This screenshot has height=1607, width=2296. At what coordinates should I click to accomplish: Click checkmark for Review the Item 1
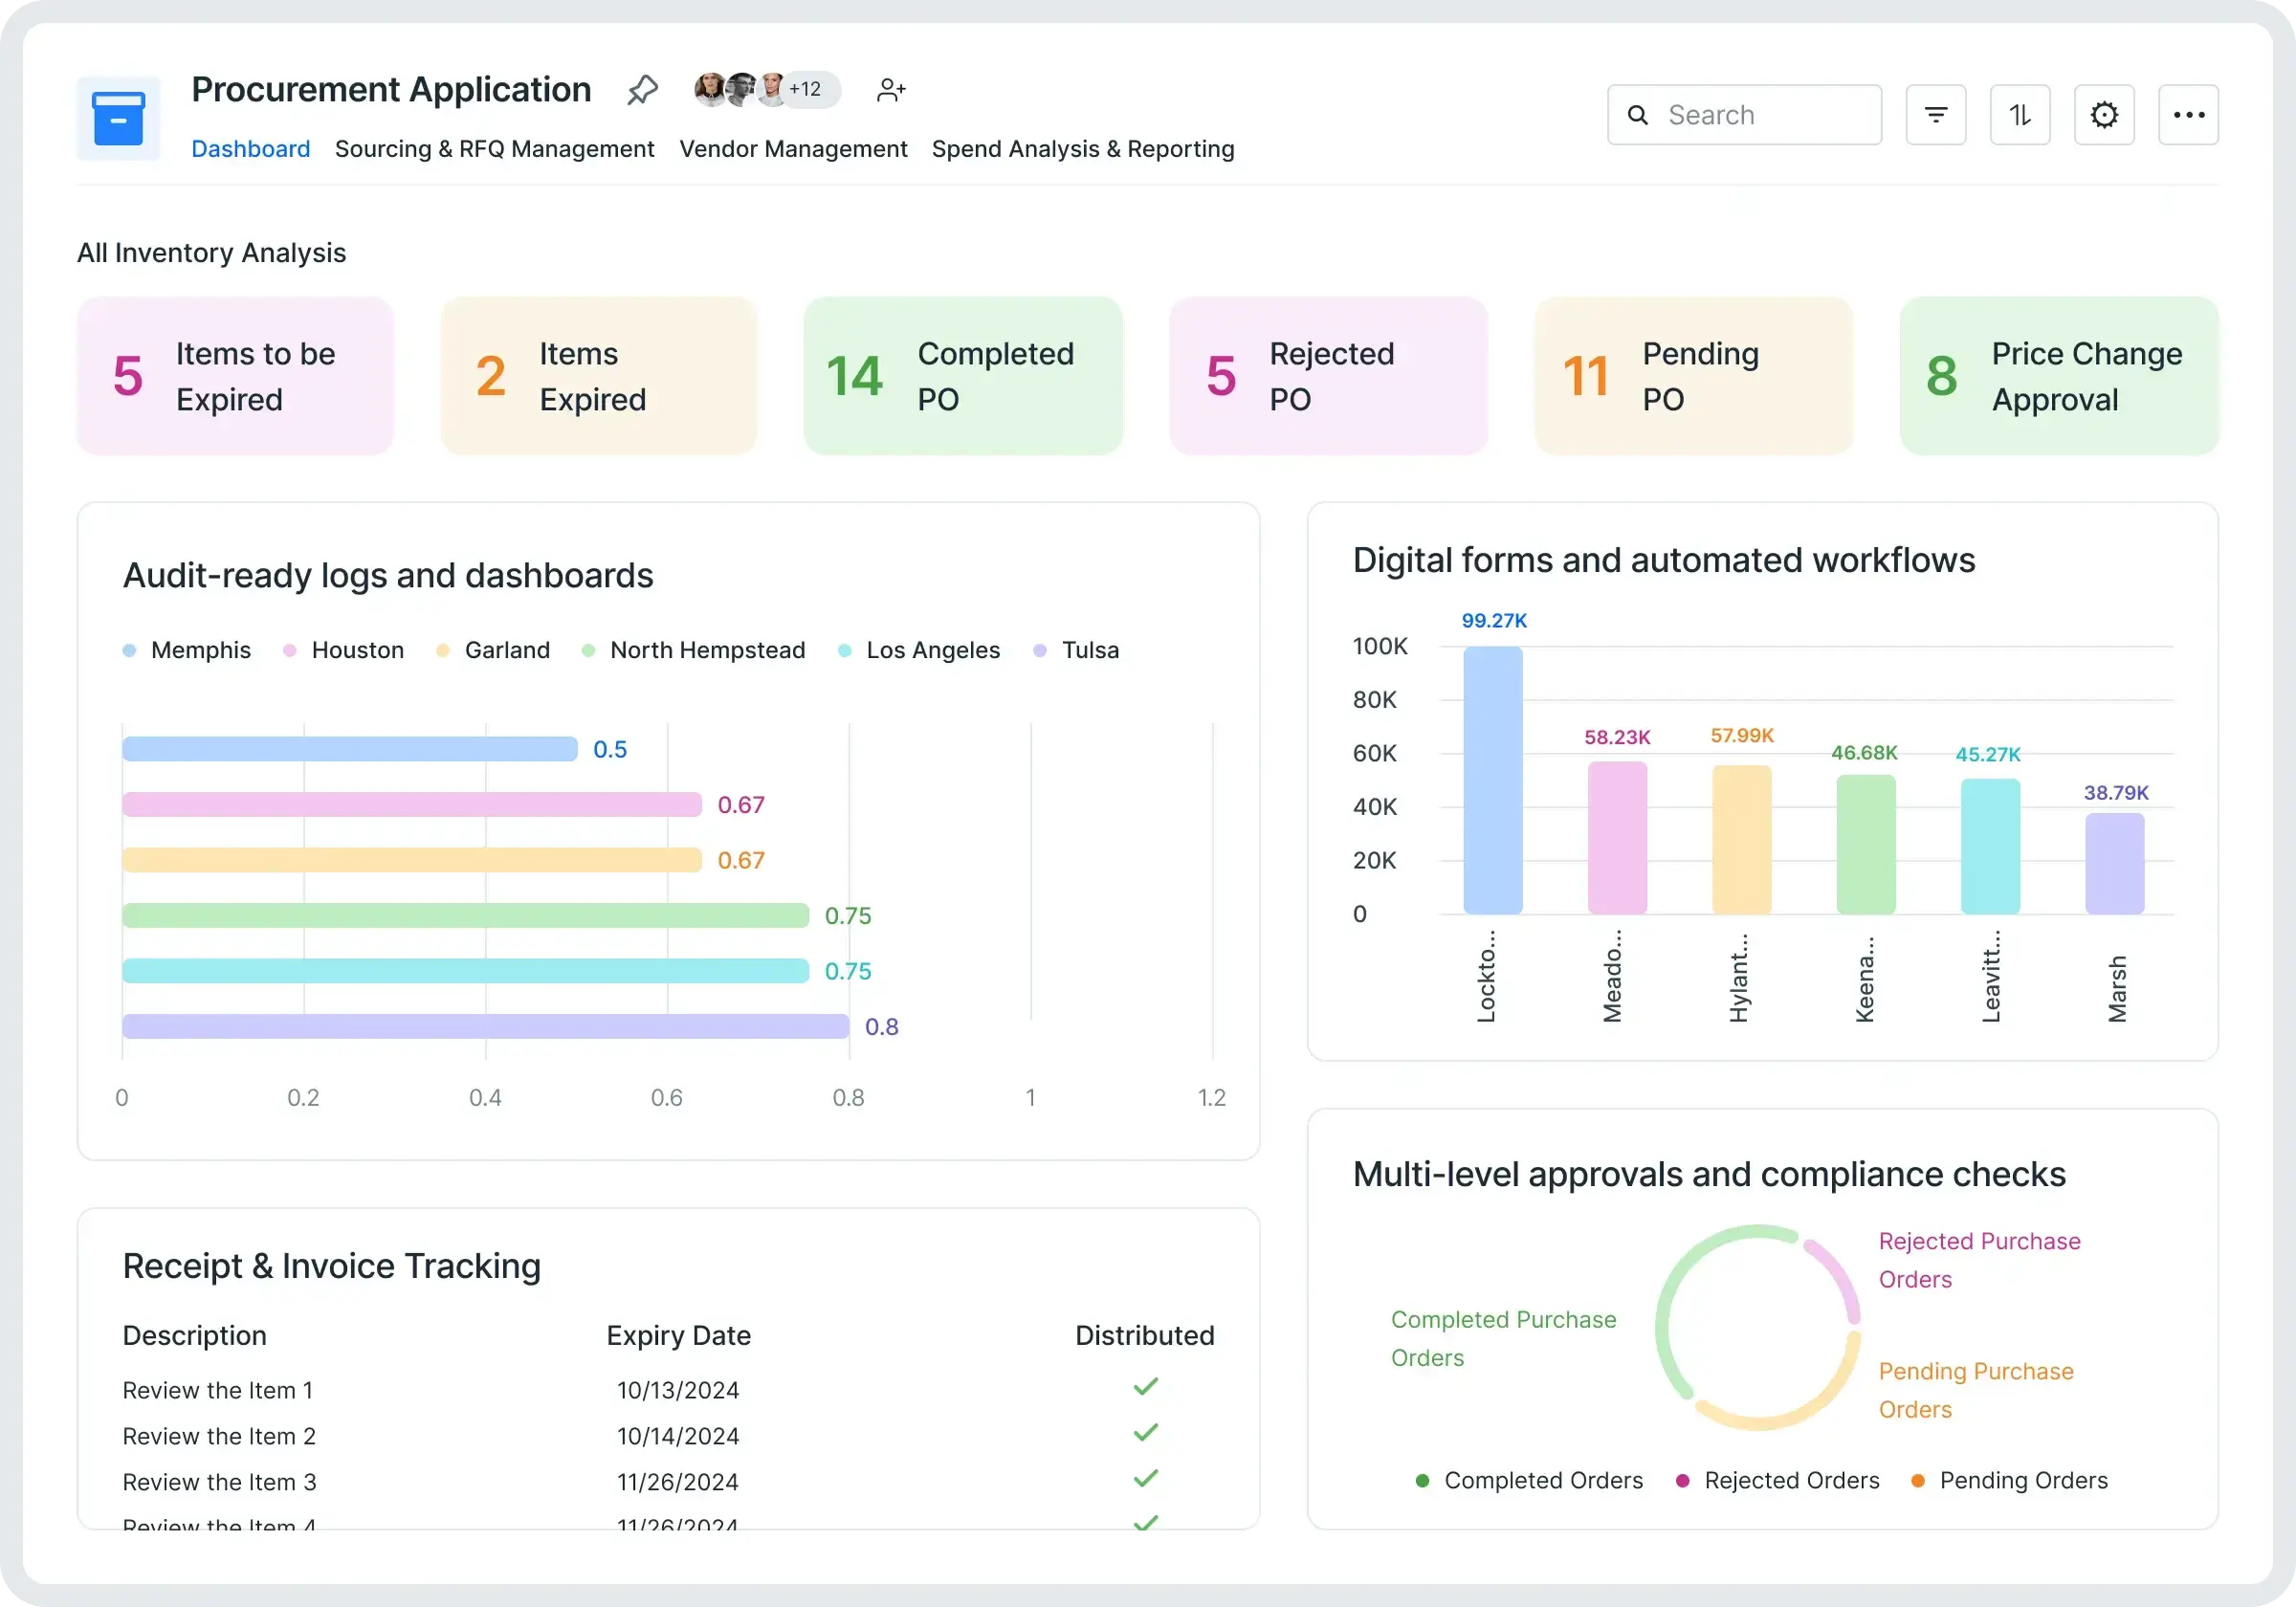[1145, 1386]
